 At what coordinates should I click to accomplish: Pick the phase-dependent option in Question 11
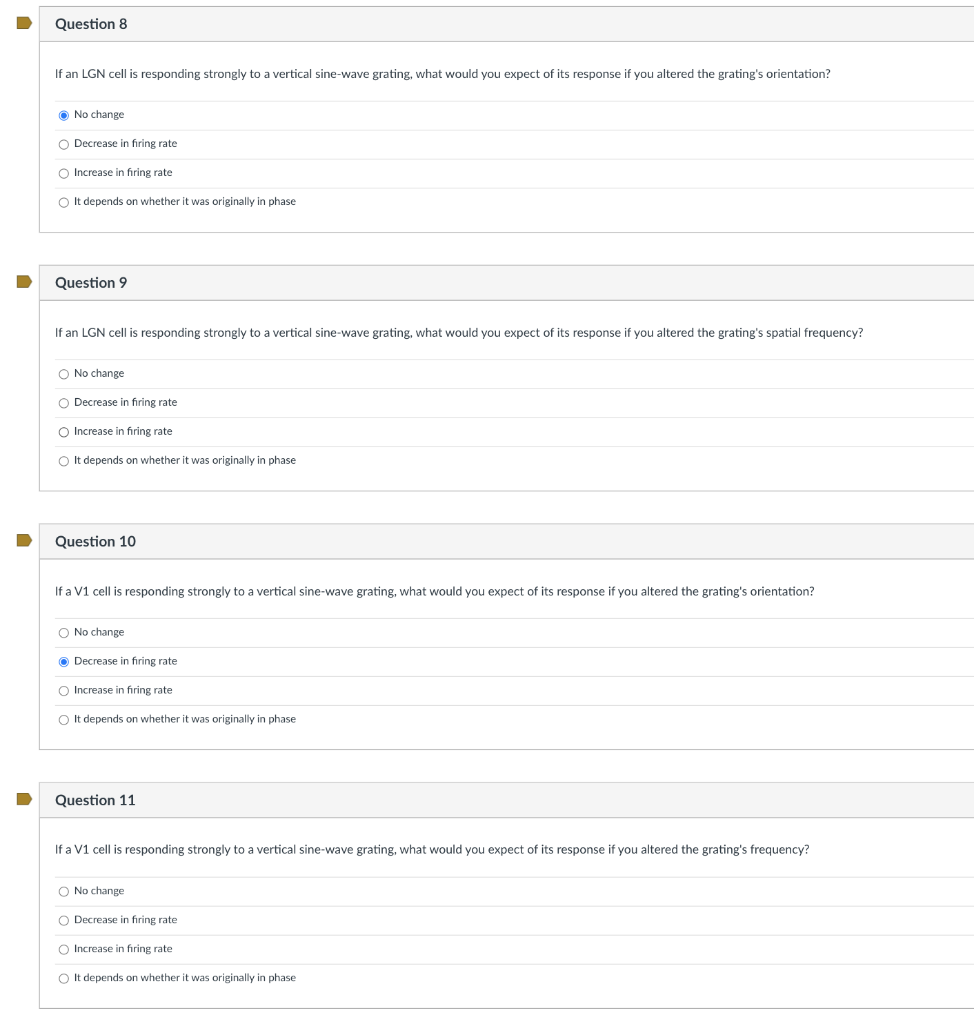tap(64, 978)
